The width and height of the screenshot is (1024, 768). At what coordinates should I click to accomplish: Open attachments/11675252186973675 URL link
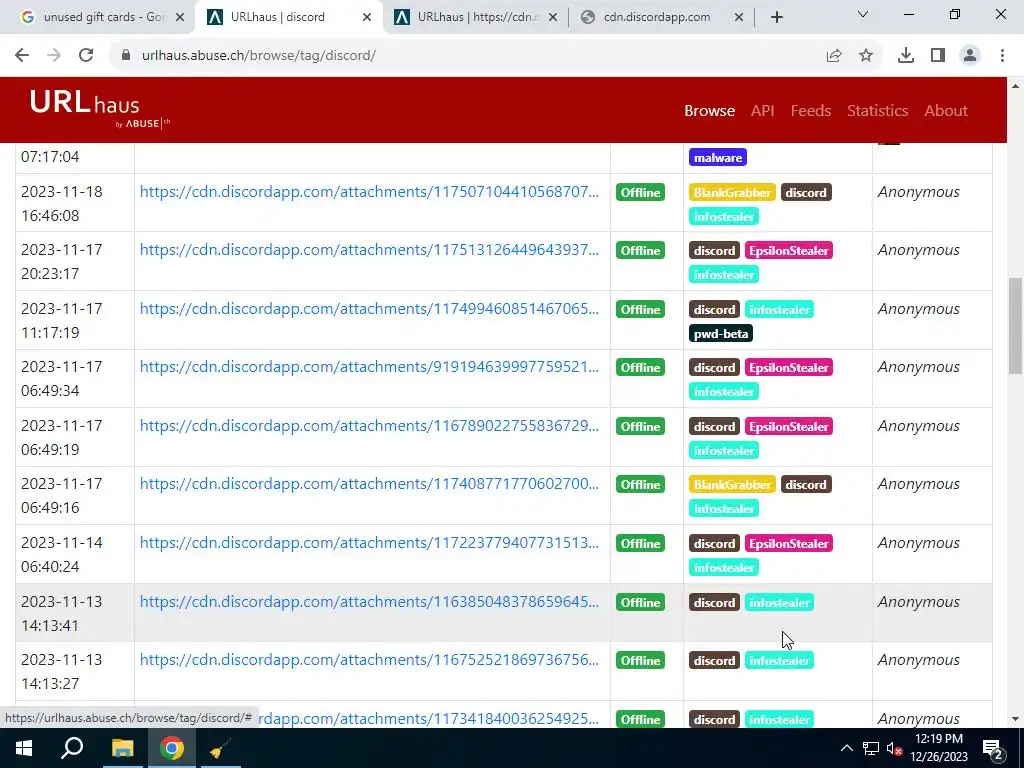click(369, 659)
